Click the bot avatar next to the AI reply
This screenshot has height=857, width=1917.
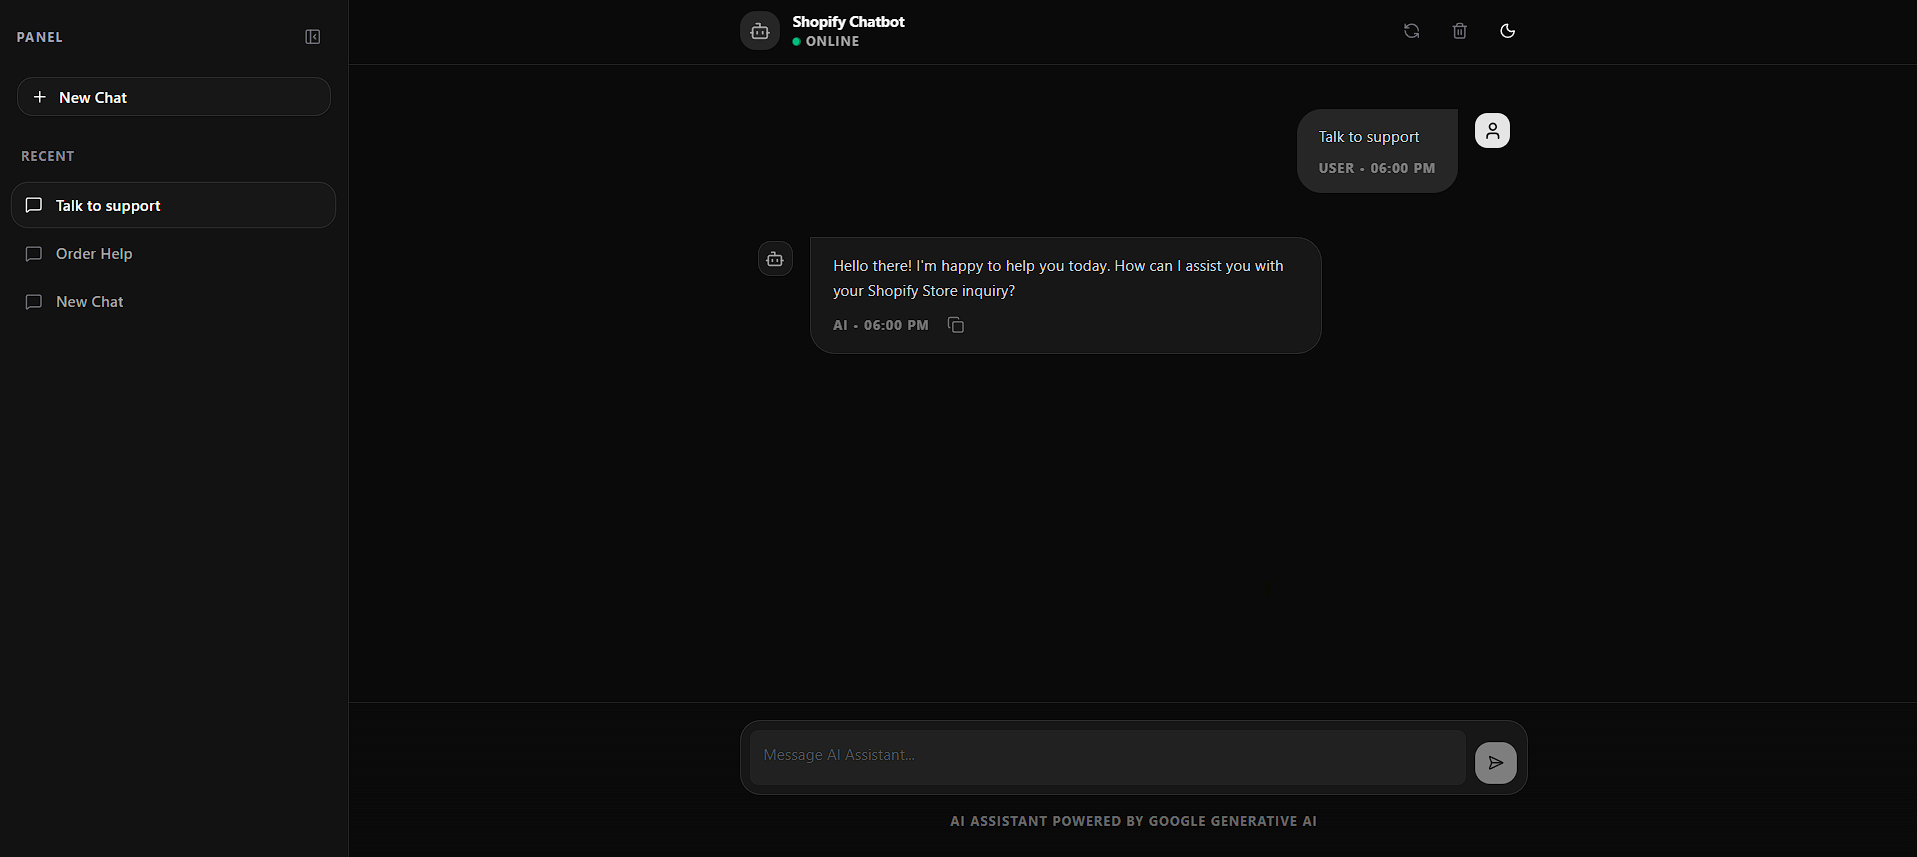[x=775, y=259]
